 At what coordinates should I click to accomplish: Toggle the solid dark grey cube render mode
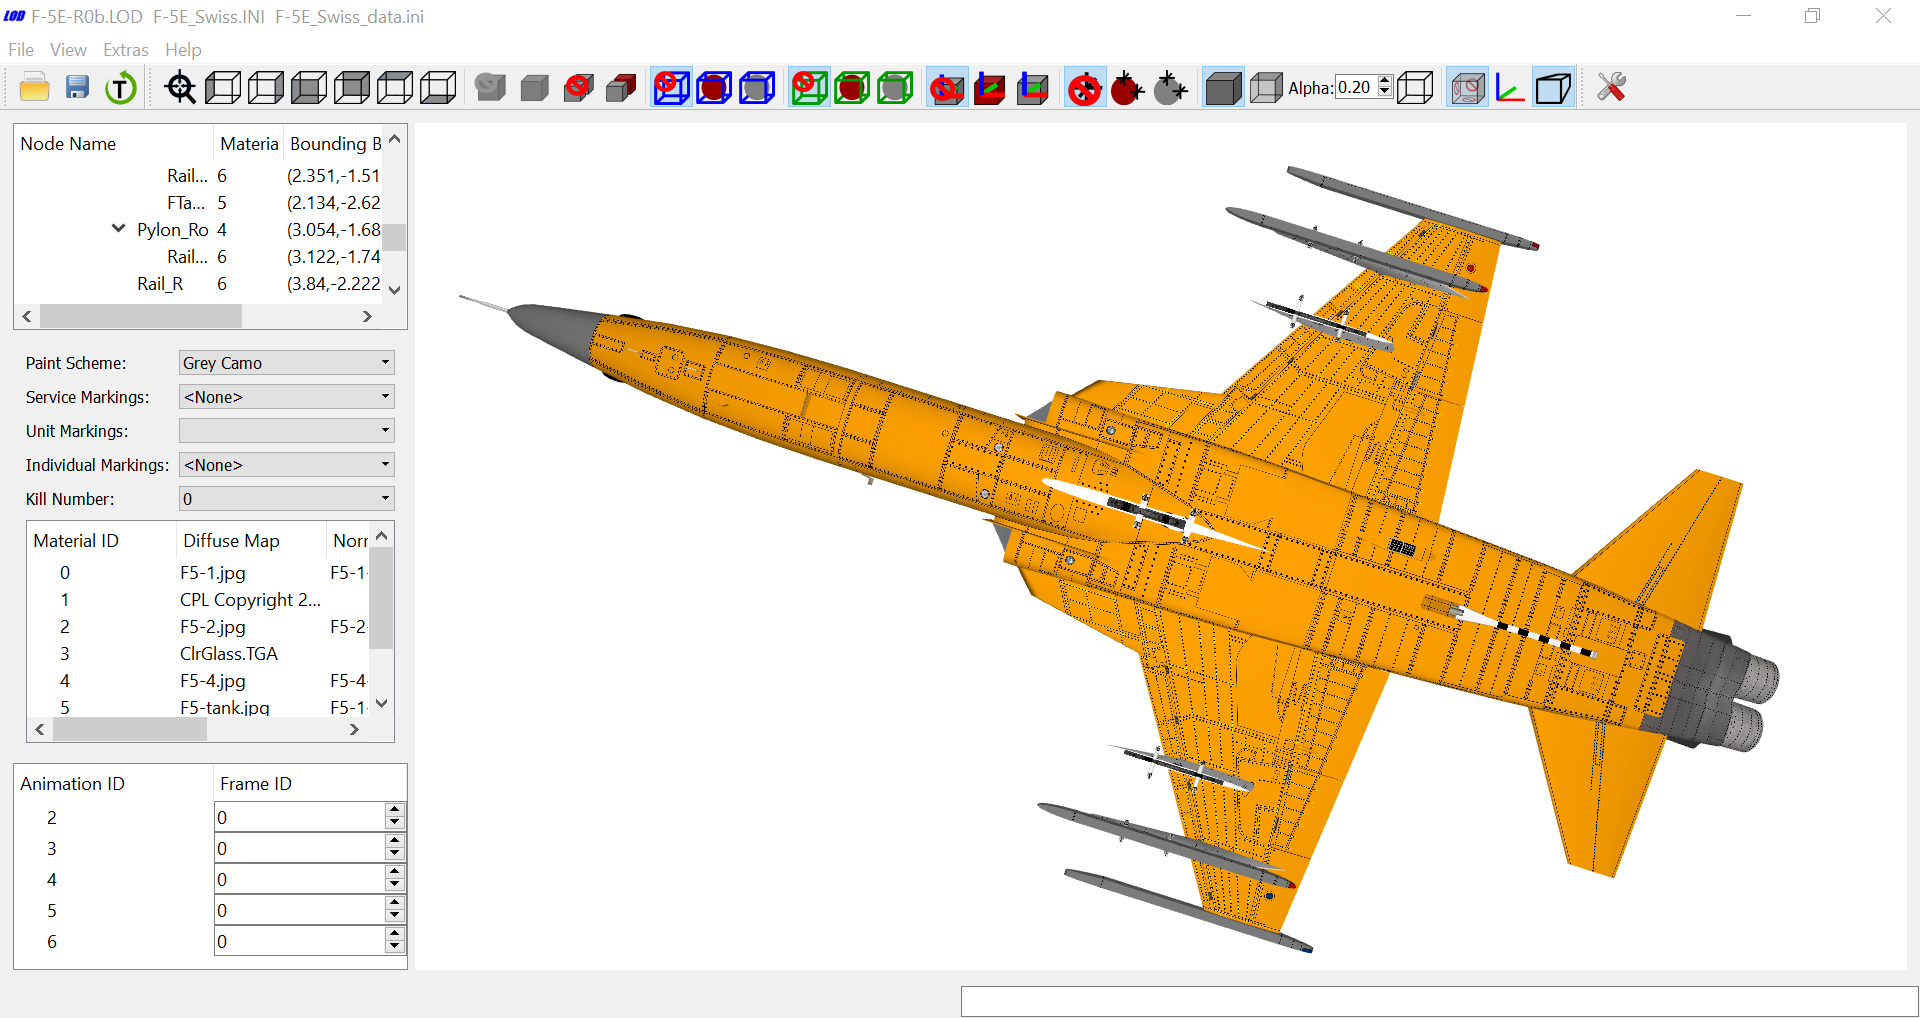click(x=1223, y=88)
